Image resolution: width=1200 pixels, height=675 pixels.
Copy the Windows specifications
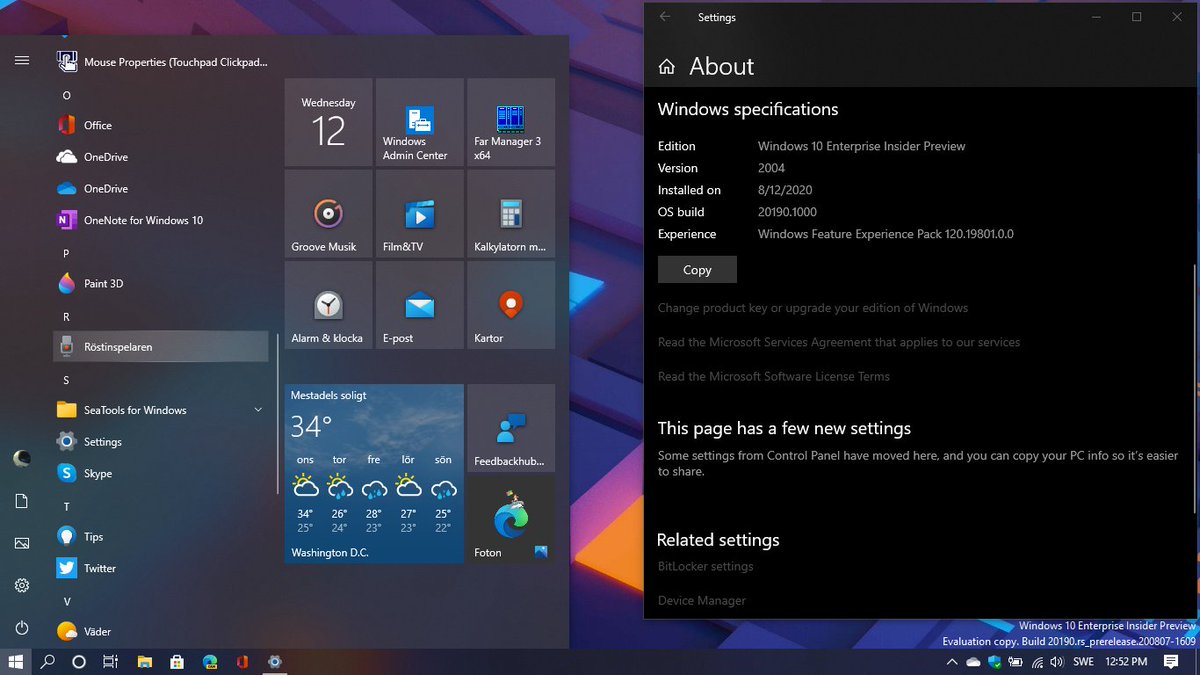click(x=697, y=270)
